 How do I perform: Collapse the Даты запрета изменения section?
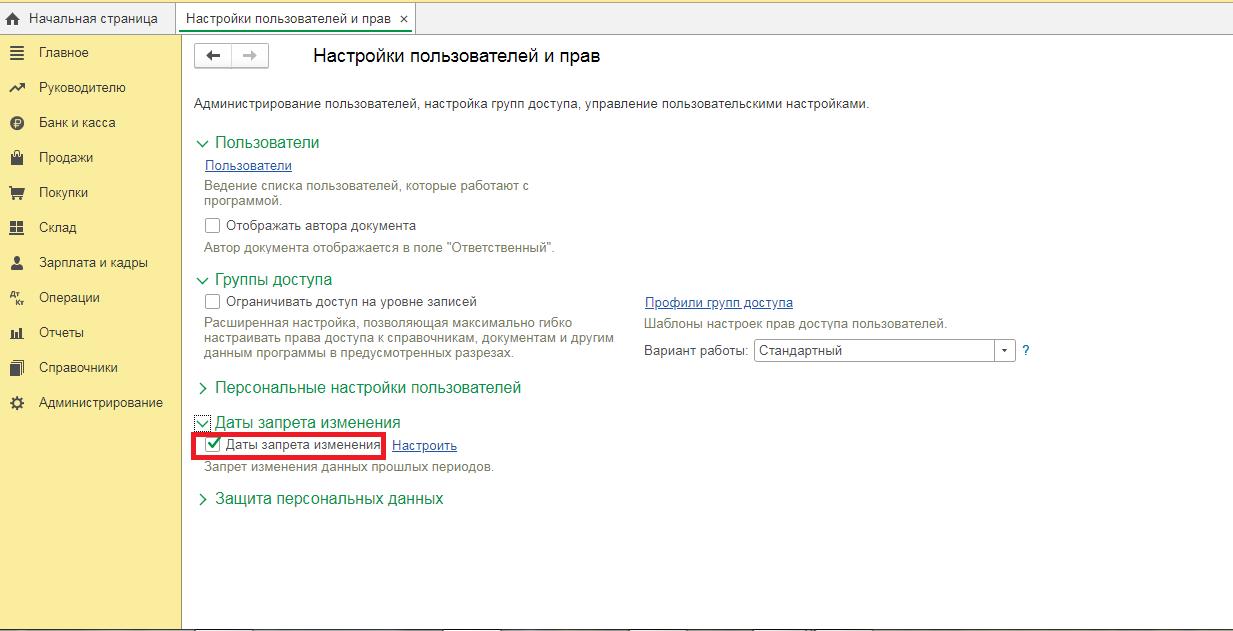(x=203, y=424)
